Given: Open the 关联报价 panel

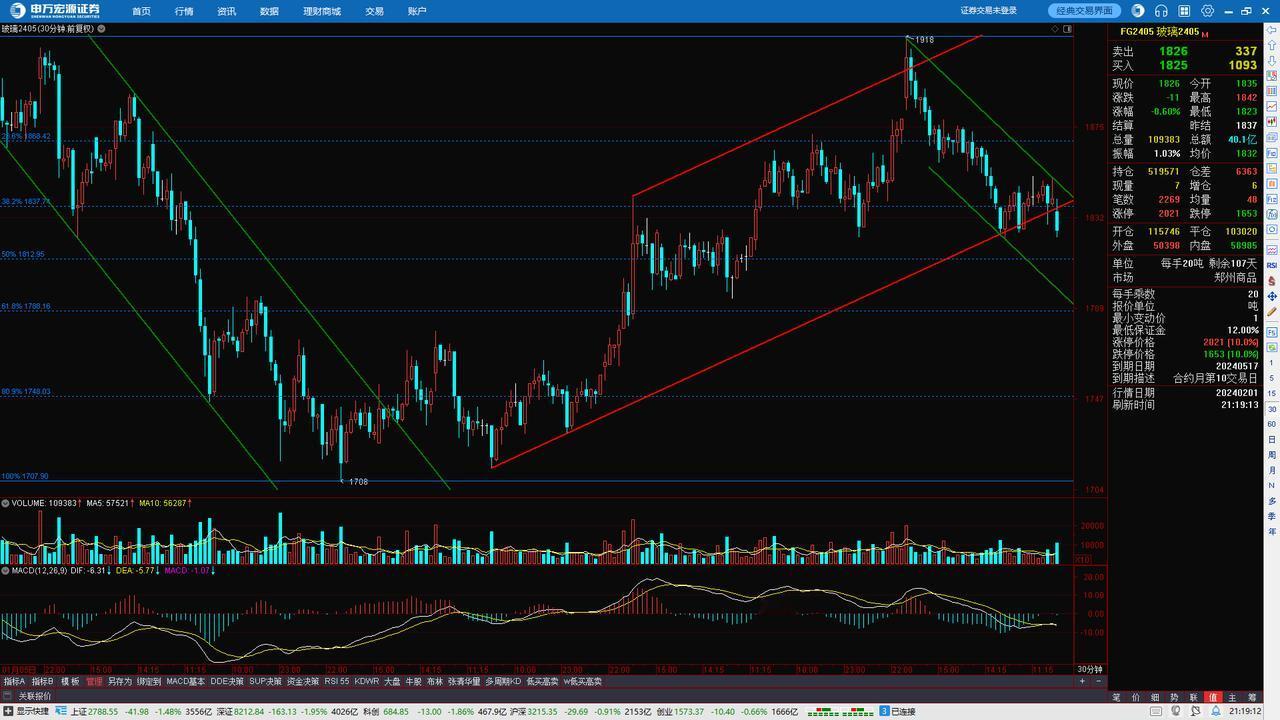Looking at the screenshot, I should click(35, 696).
